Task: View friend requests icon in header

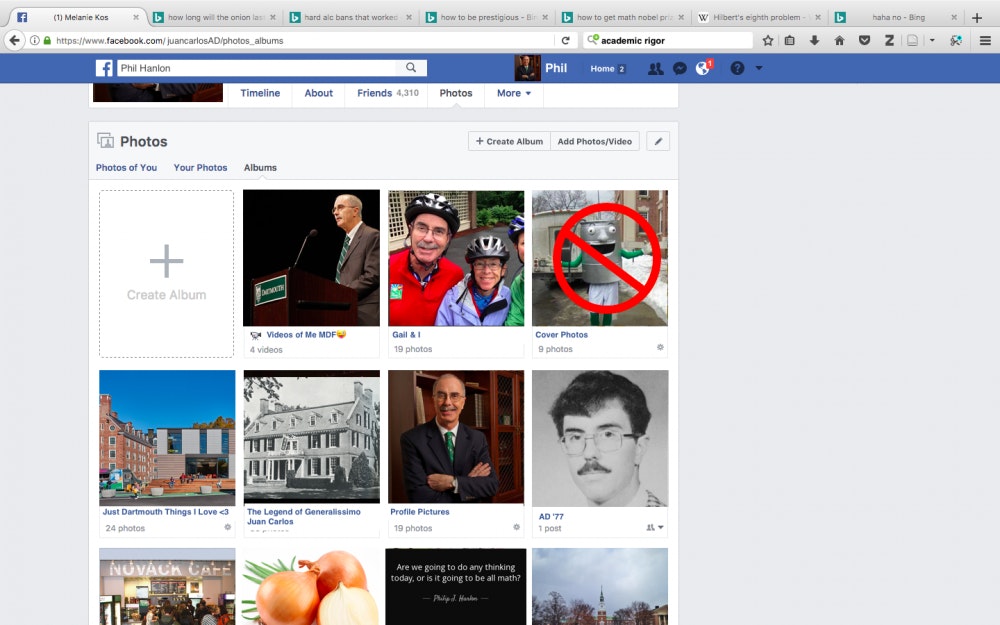Action: [656, 68]
